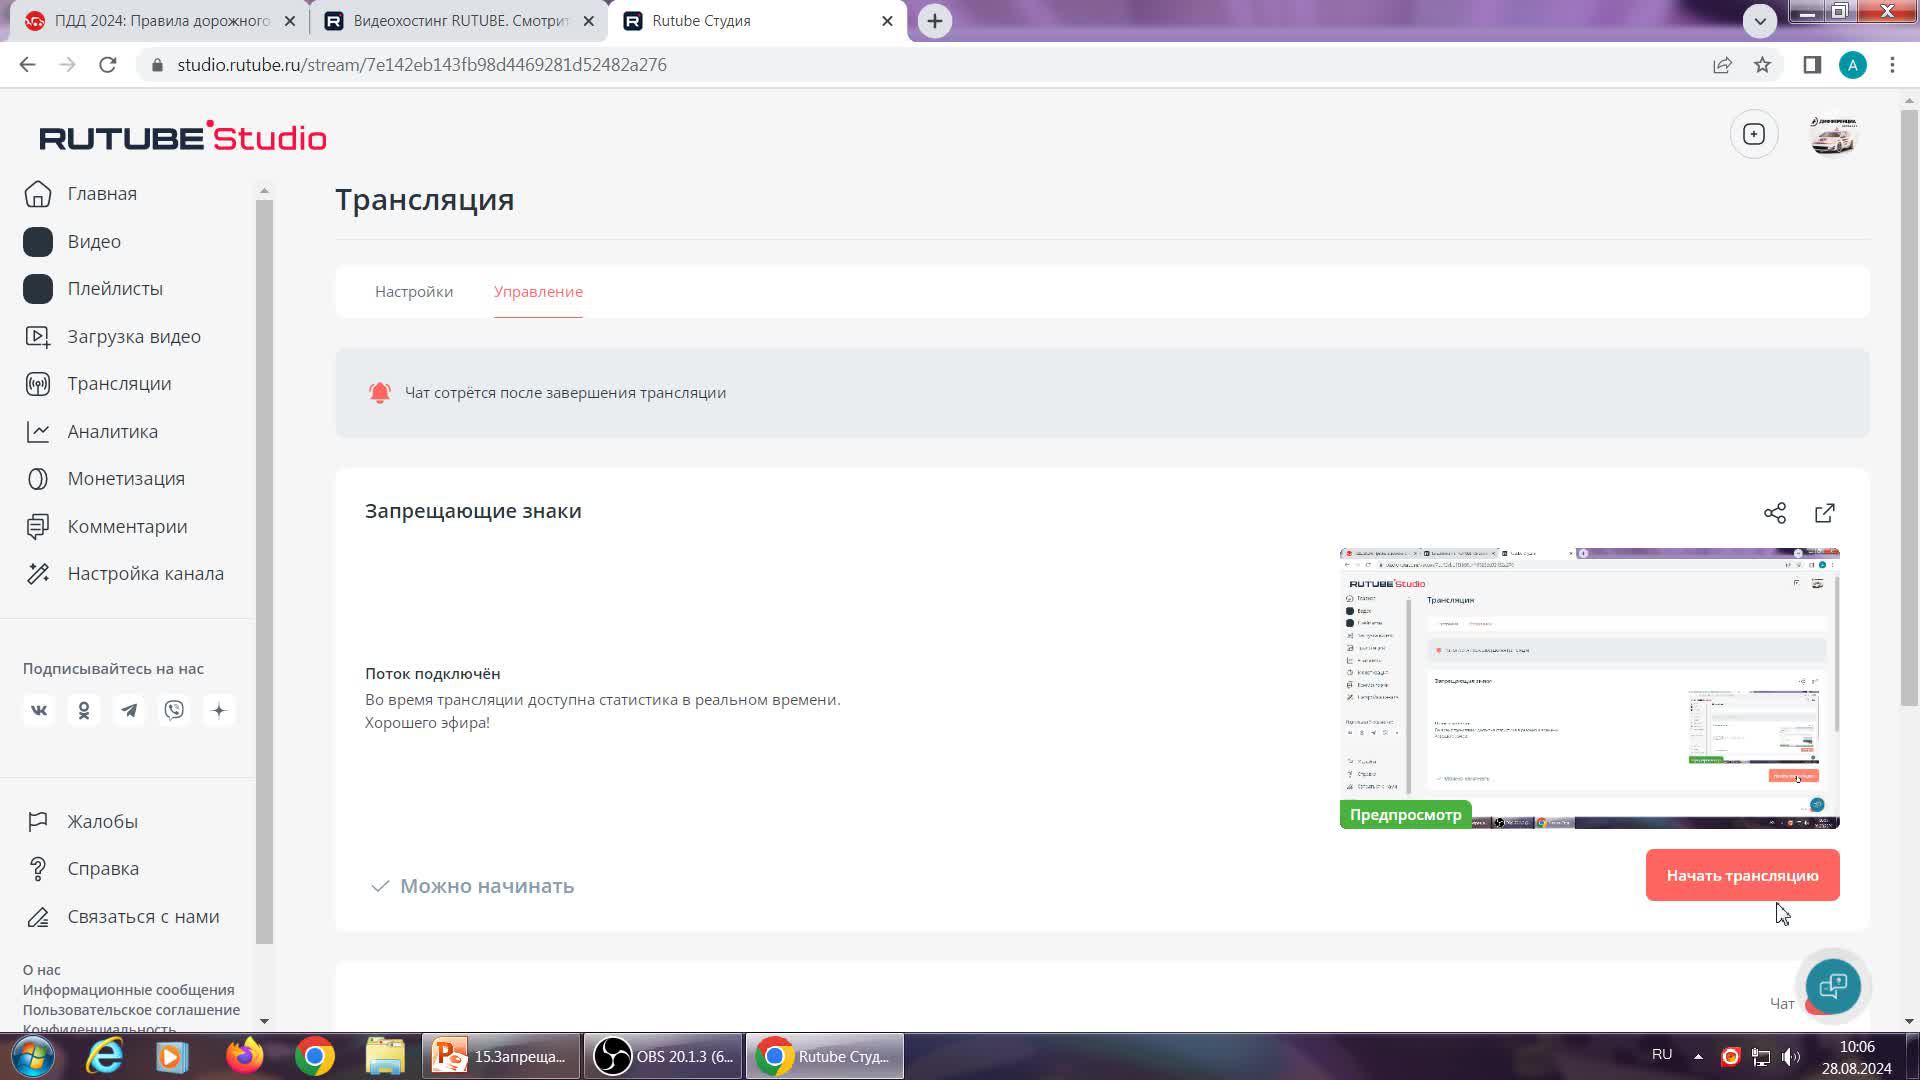Open the VK social link icon
Image resolution: width=1920 pixels, height=1080 pixels.
click(39, 711)
